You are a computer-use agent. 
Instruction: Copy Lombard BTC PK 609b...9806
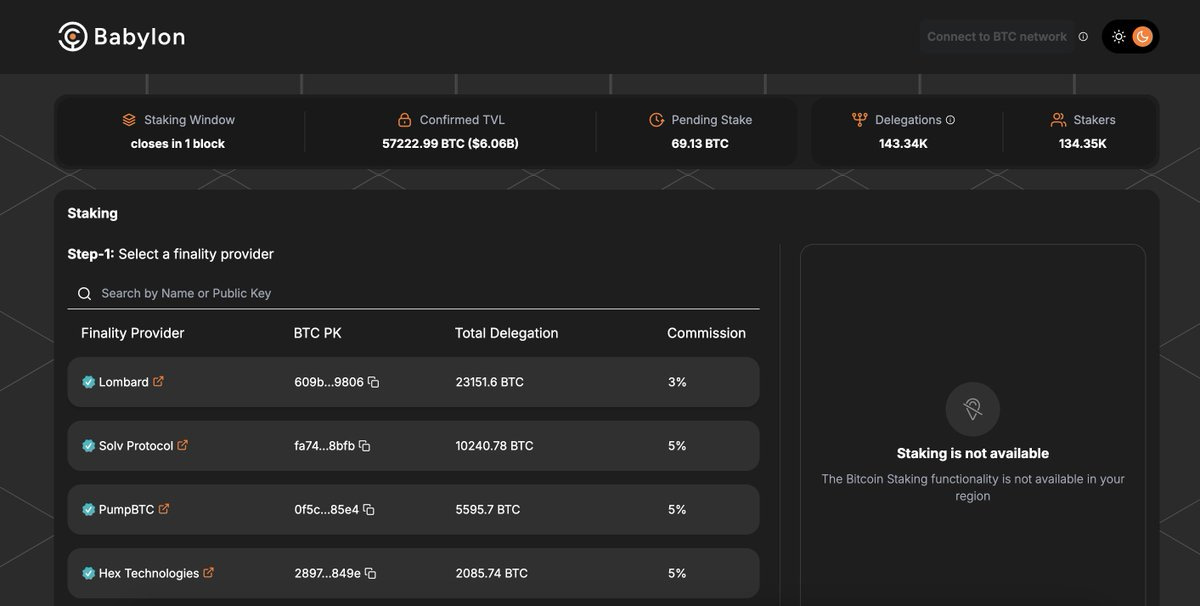coord(373,382)
